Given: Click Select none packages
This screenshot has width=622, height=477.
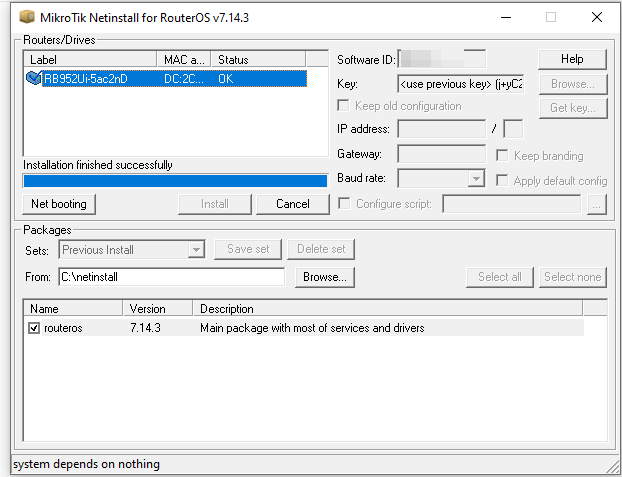Looking at the screenshot, I should [573, 277].
